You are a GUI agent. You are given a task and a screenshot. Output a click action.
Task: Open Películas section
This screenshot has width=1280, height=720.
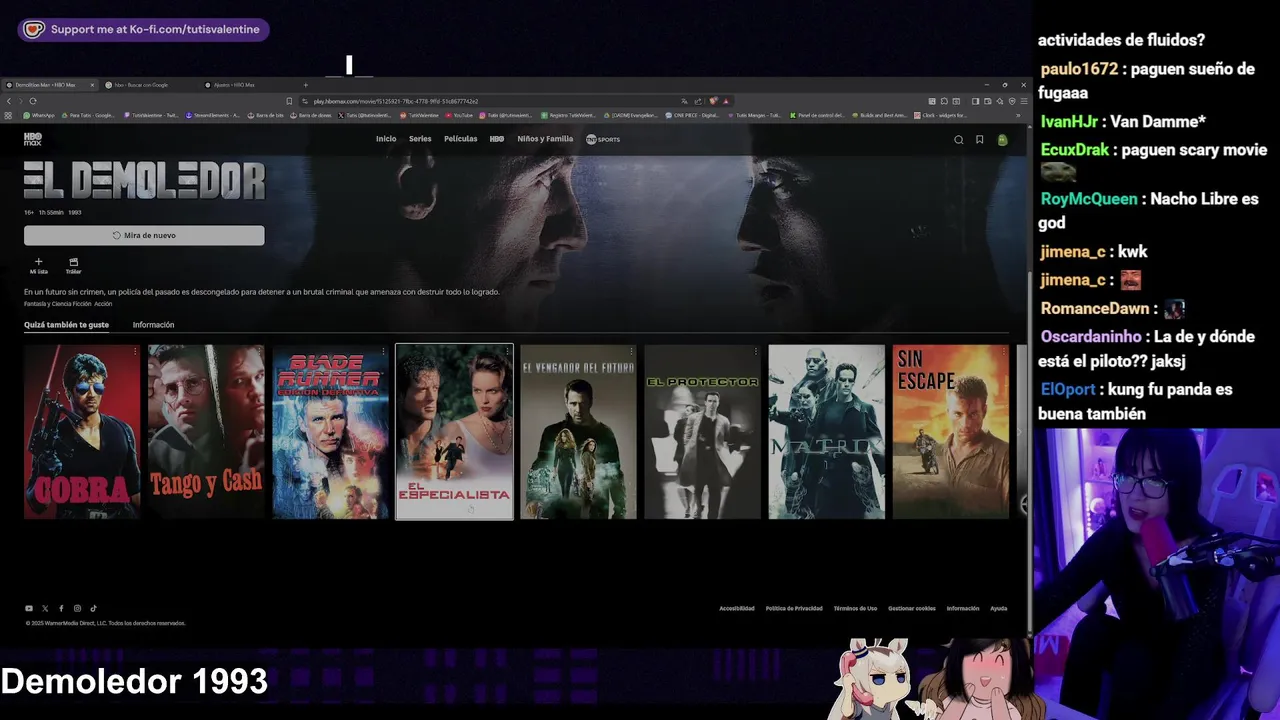pos(461,139)
